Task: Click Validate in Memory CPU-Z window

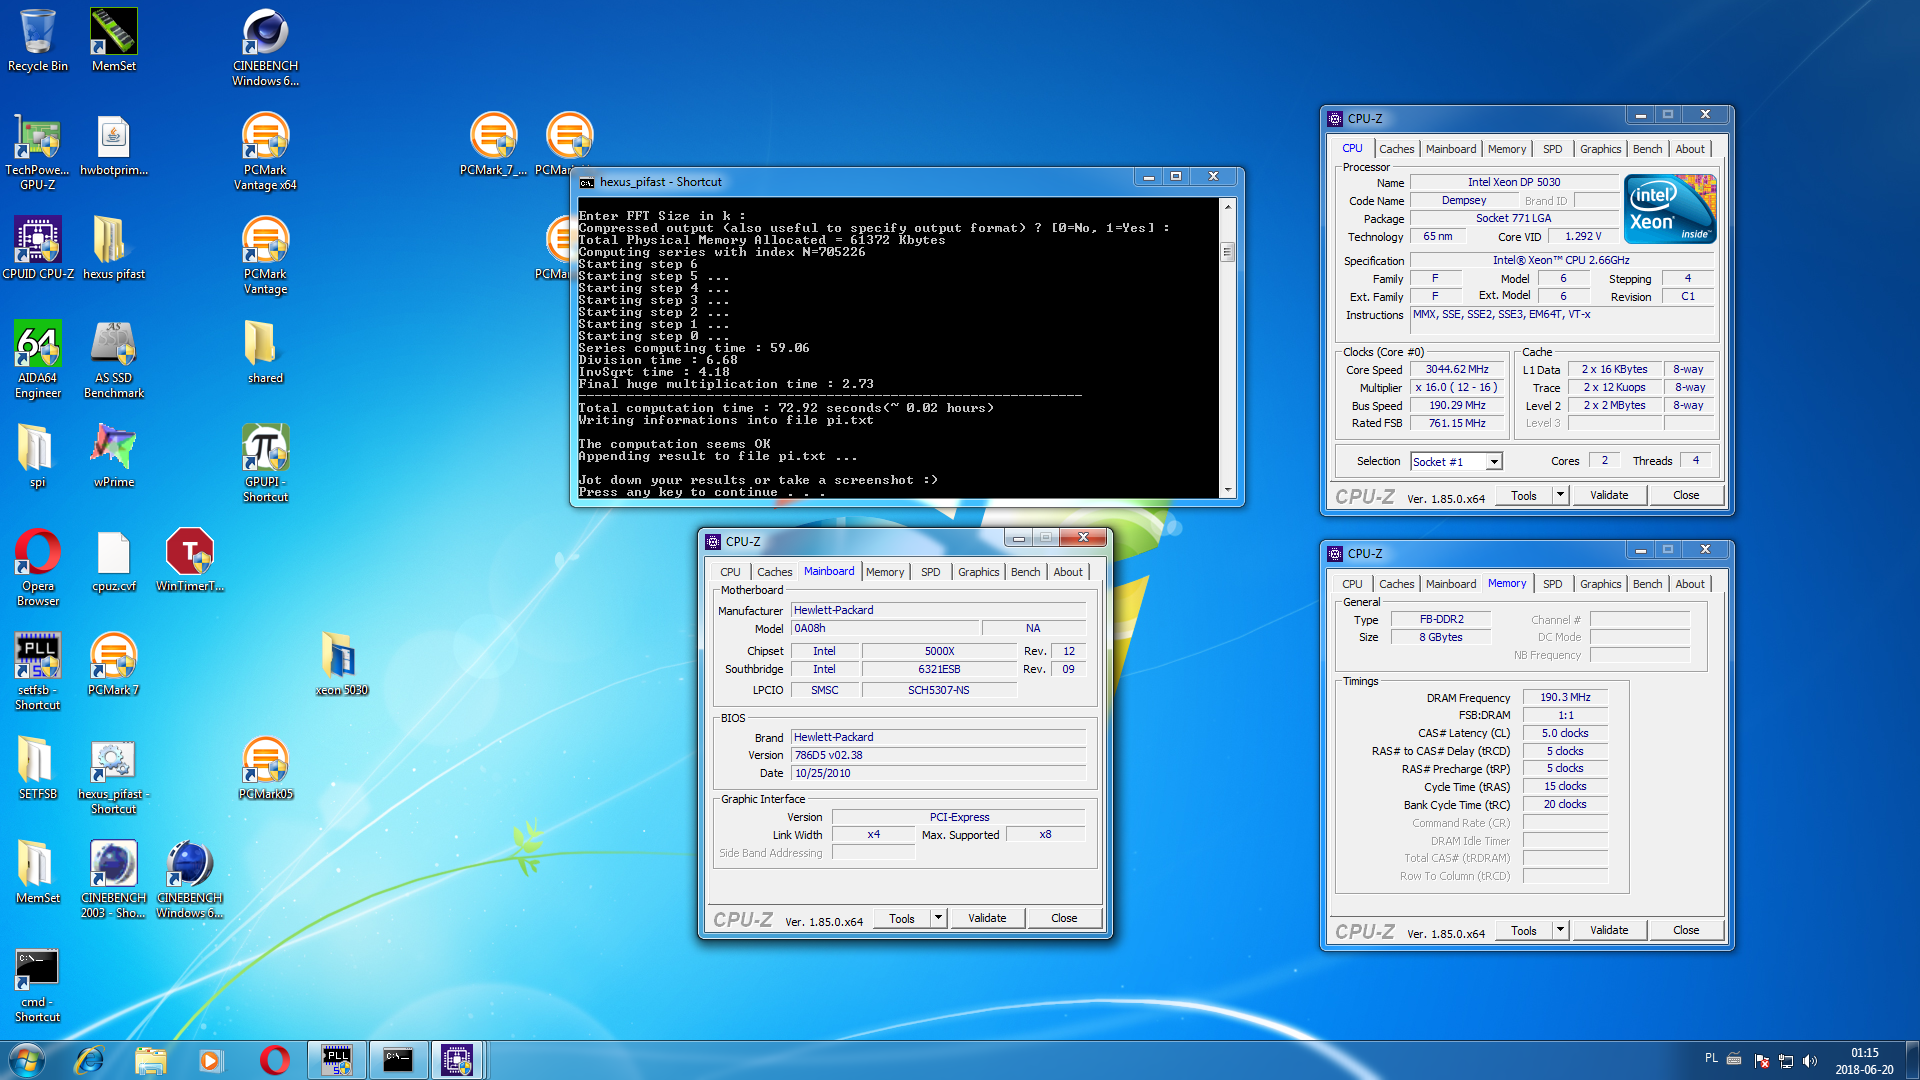Action: [x=1609, y=930]
